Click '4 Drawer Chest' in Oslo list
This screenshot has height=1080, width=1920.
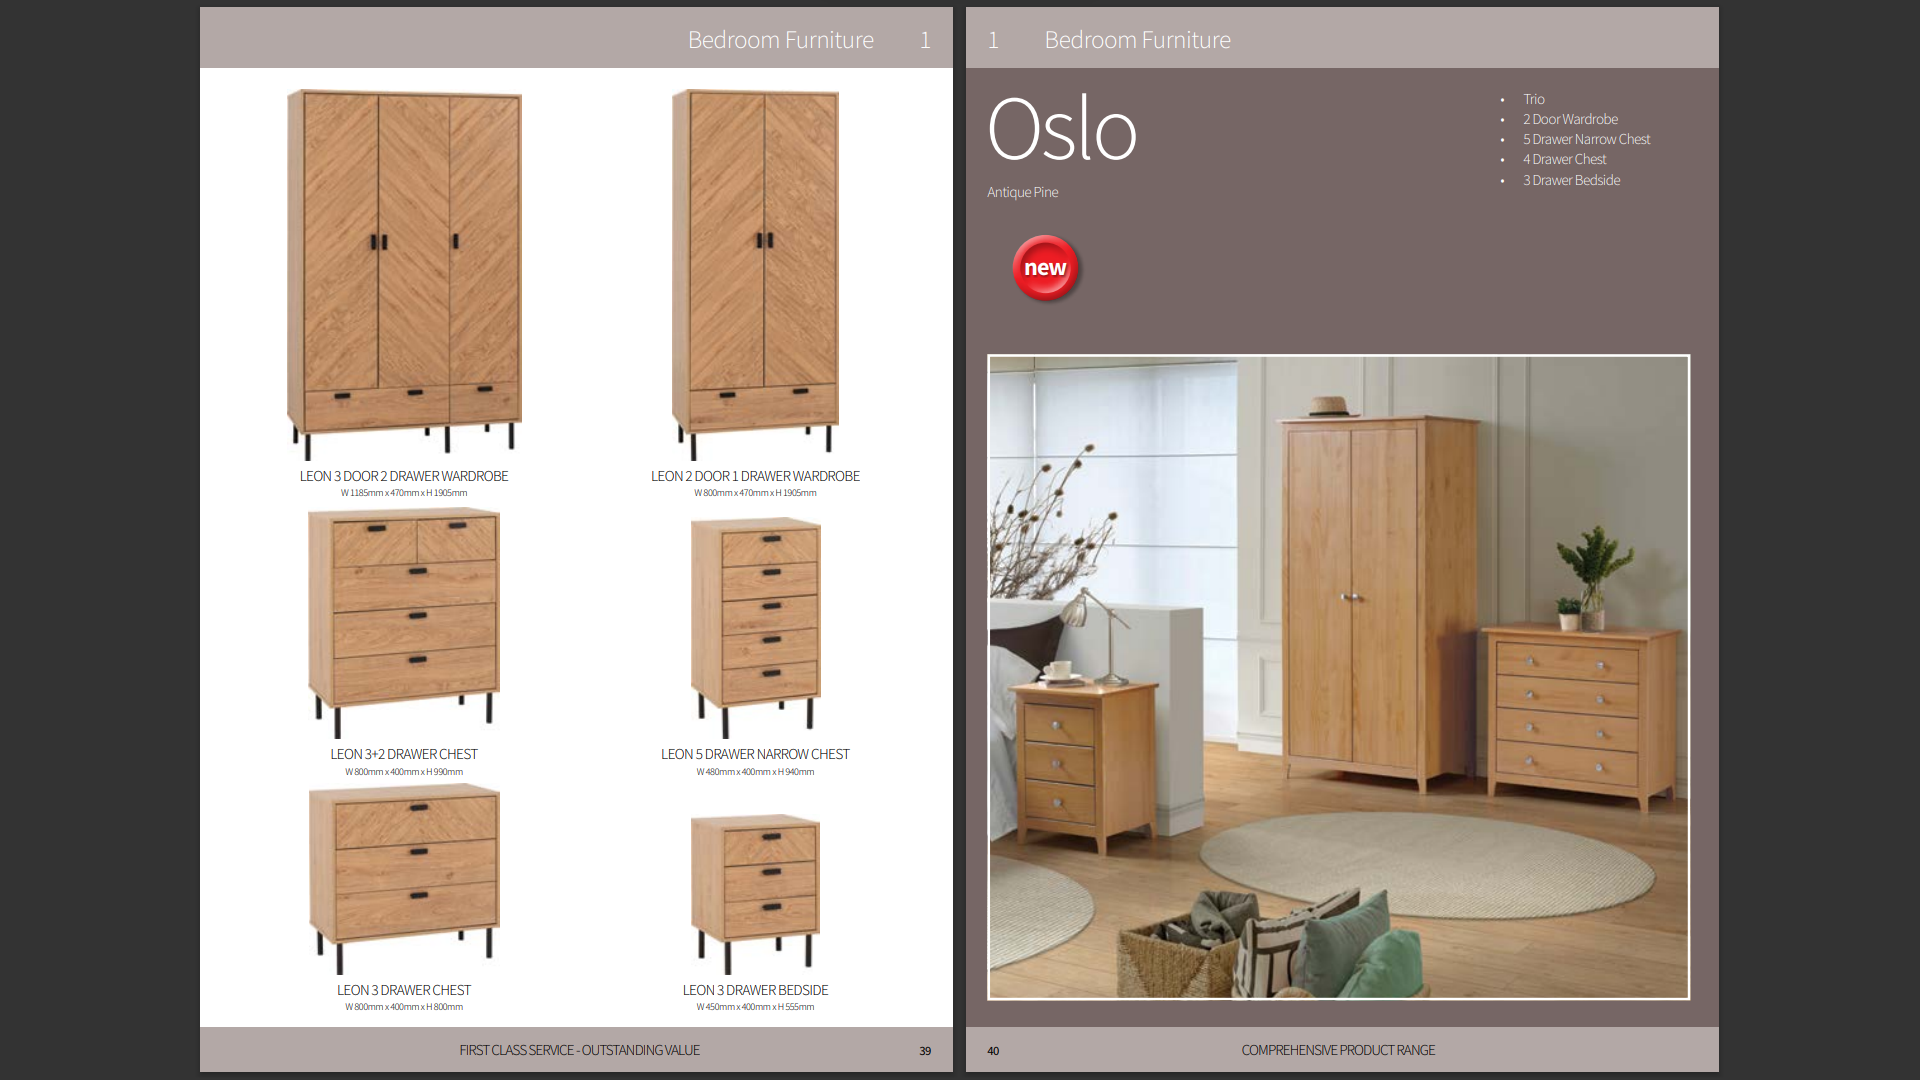1564,159
